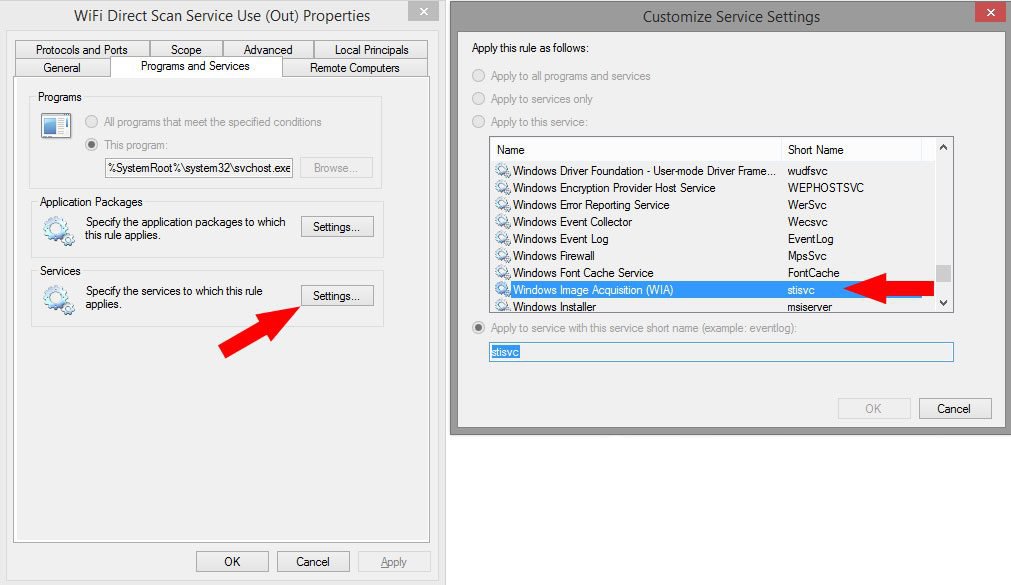Click the 'FontCache' short name cell
The width and height of the screenshot is (1011, 585).
pos(813,273)
